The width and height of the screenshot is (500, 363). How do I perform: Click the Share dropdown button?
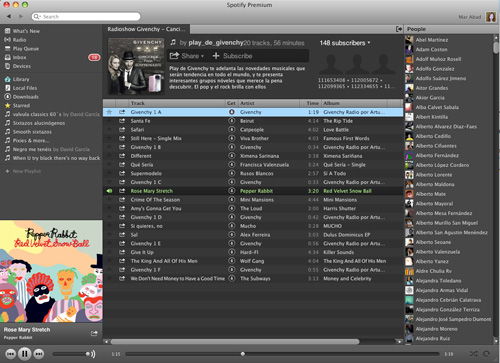tap(187, 56)
